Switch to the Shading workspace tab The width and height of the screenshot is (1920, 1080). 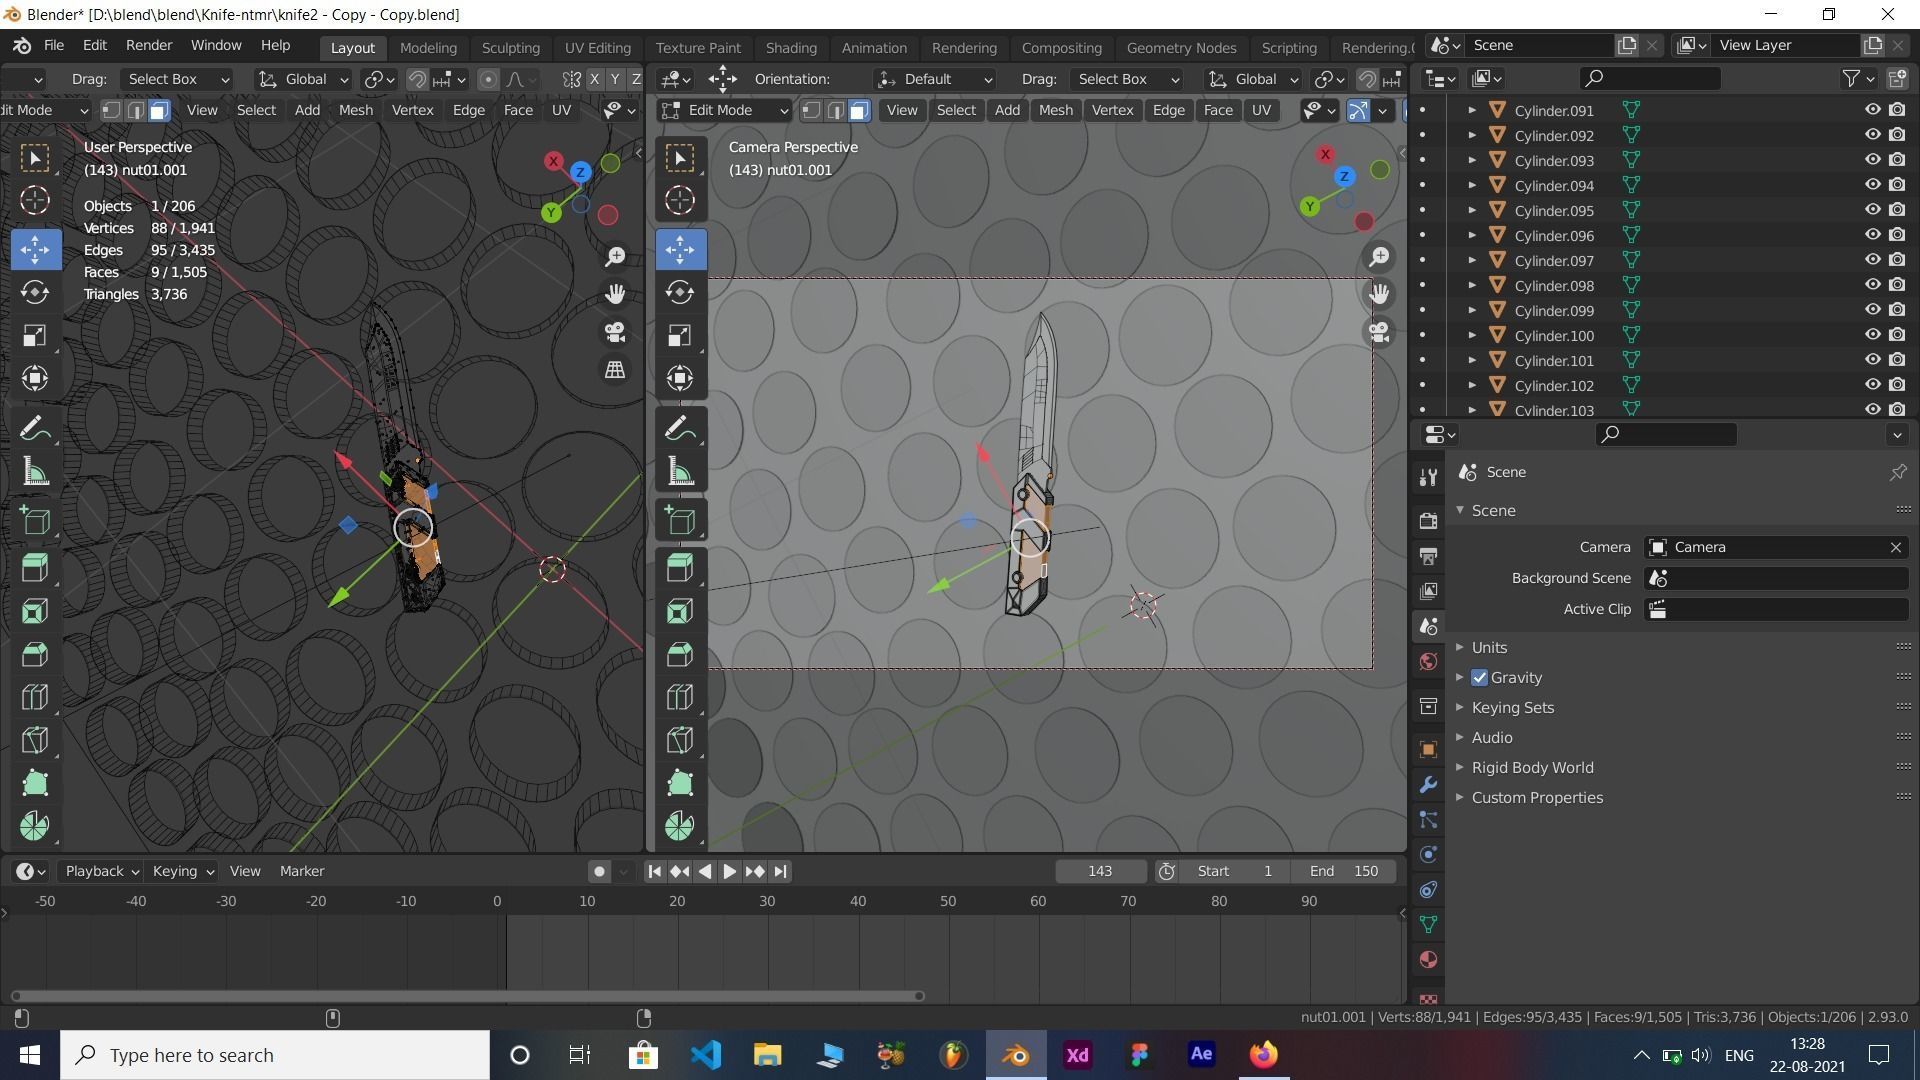coord(791,47)
